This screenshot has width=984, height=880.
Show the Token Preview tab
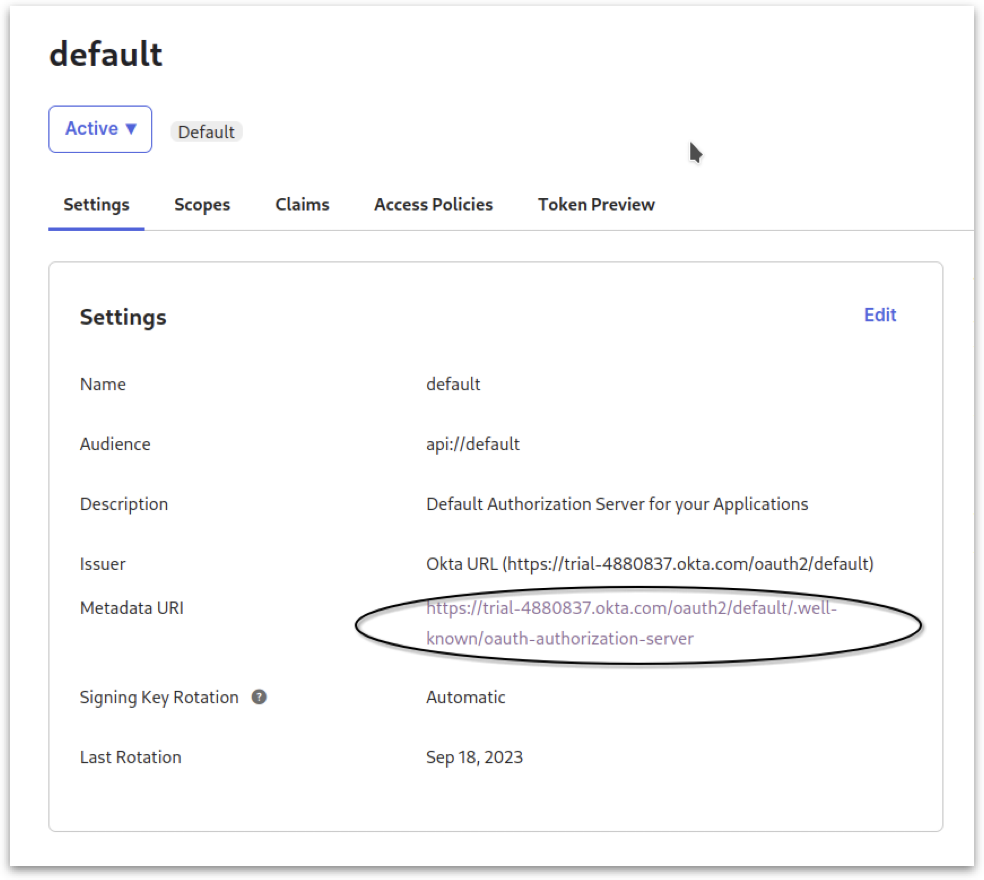click(596, 204)
